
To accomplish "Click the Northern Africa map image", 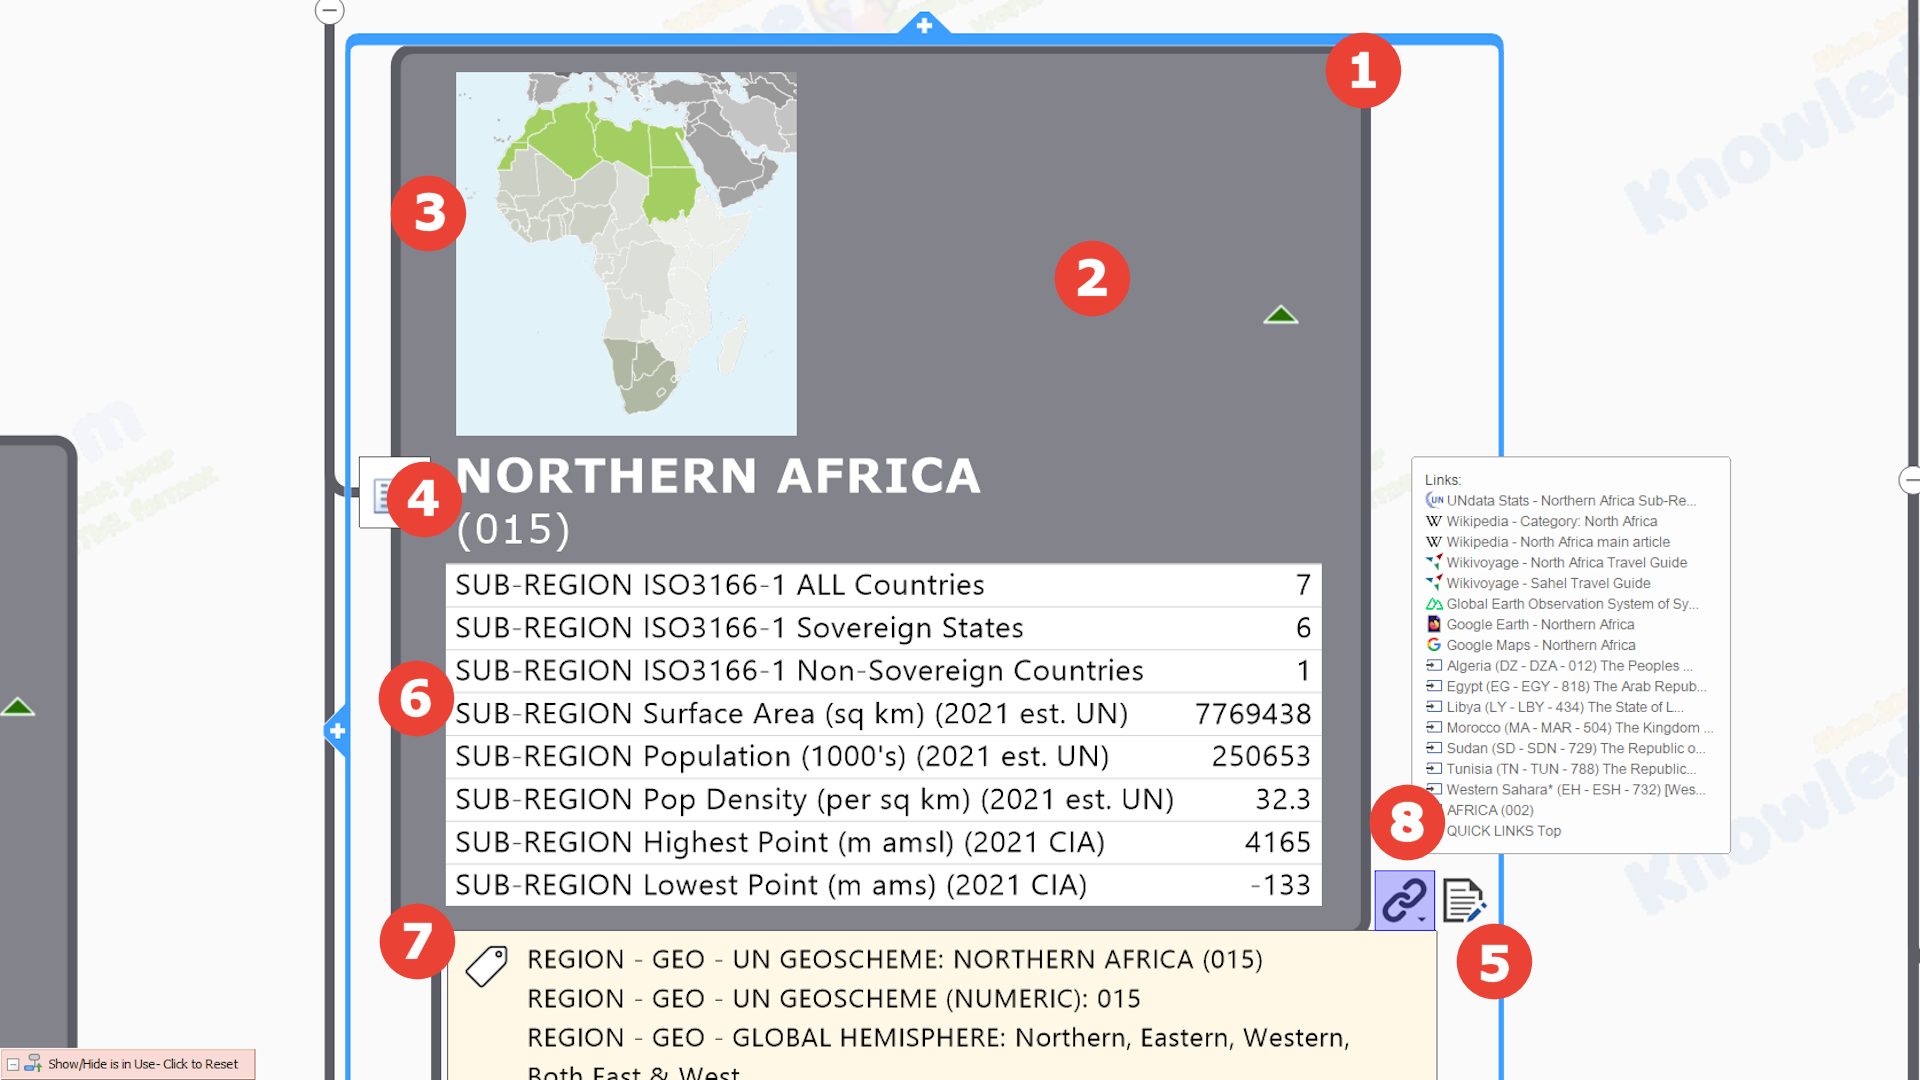I will tap(626, 254).
